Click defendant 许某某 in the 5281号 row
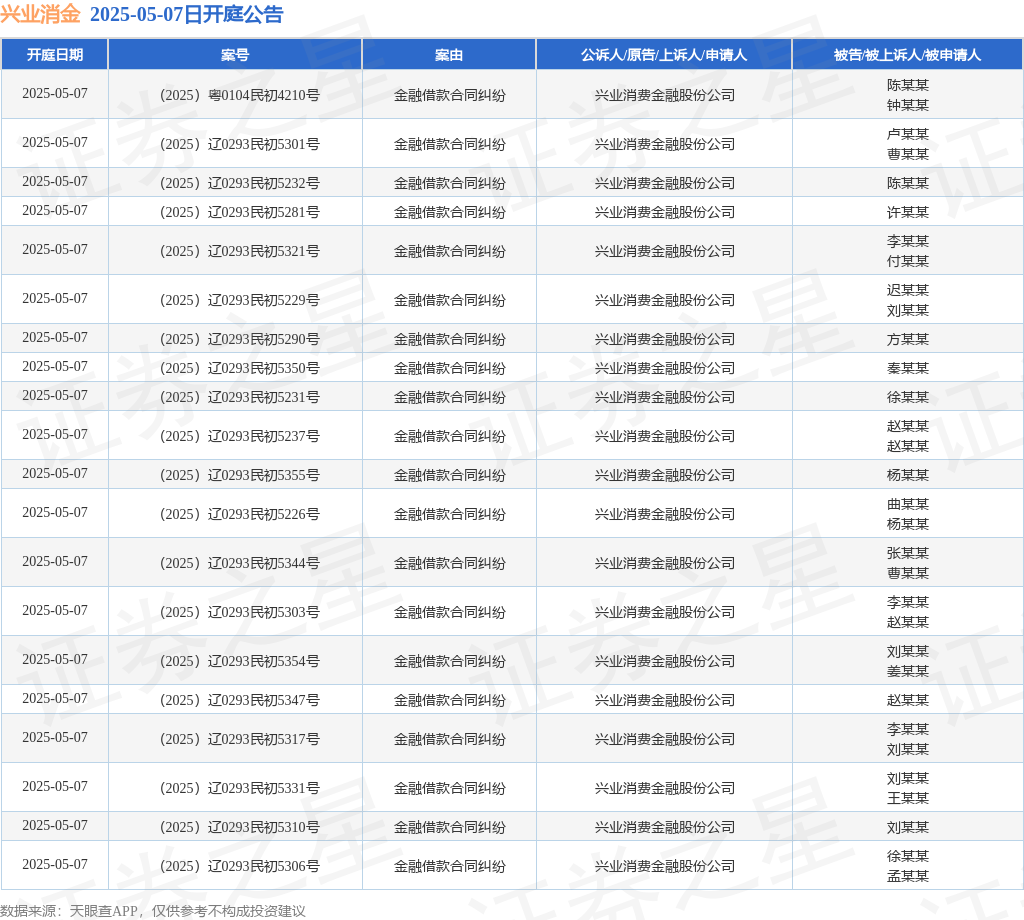This screenshot has height=920, width=1024. pos(908,212)
